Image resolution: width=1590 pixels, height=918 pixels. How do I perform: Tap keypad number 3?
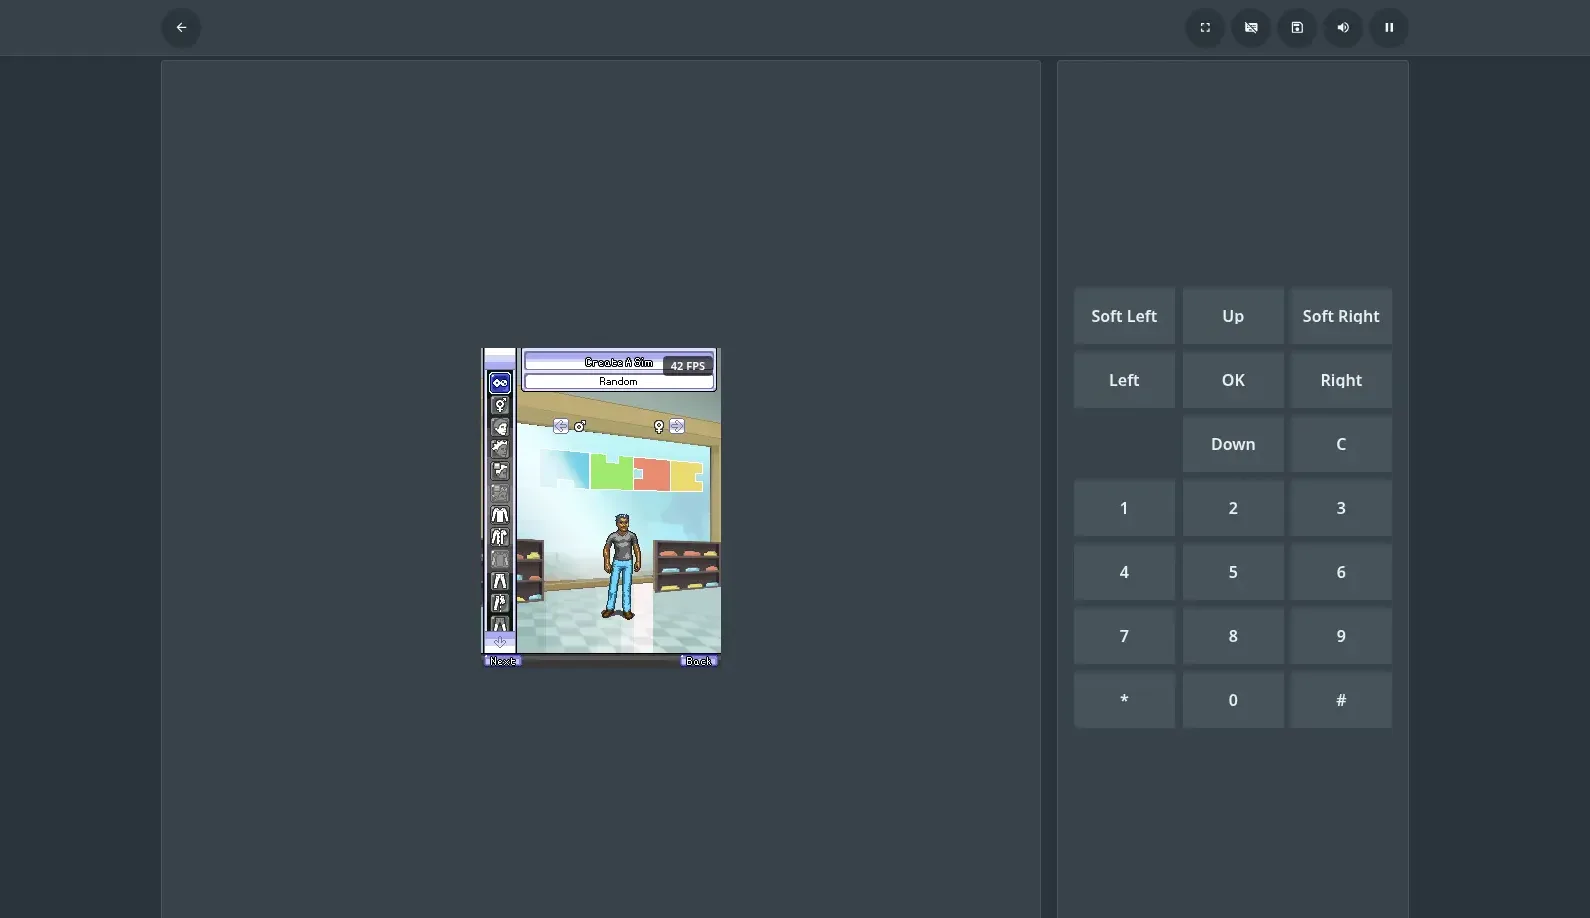coord(1341,508)
